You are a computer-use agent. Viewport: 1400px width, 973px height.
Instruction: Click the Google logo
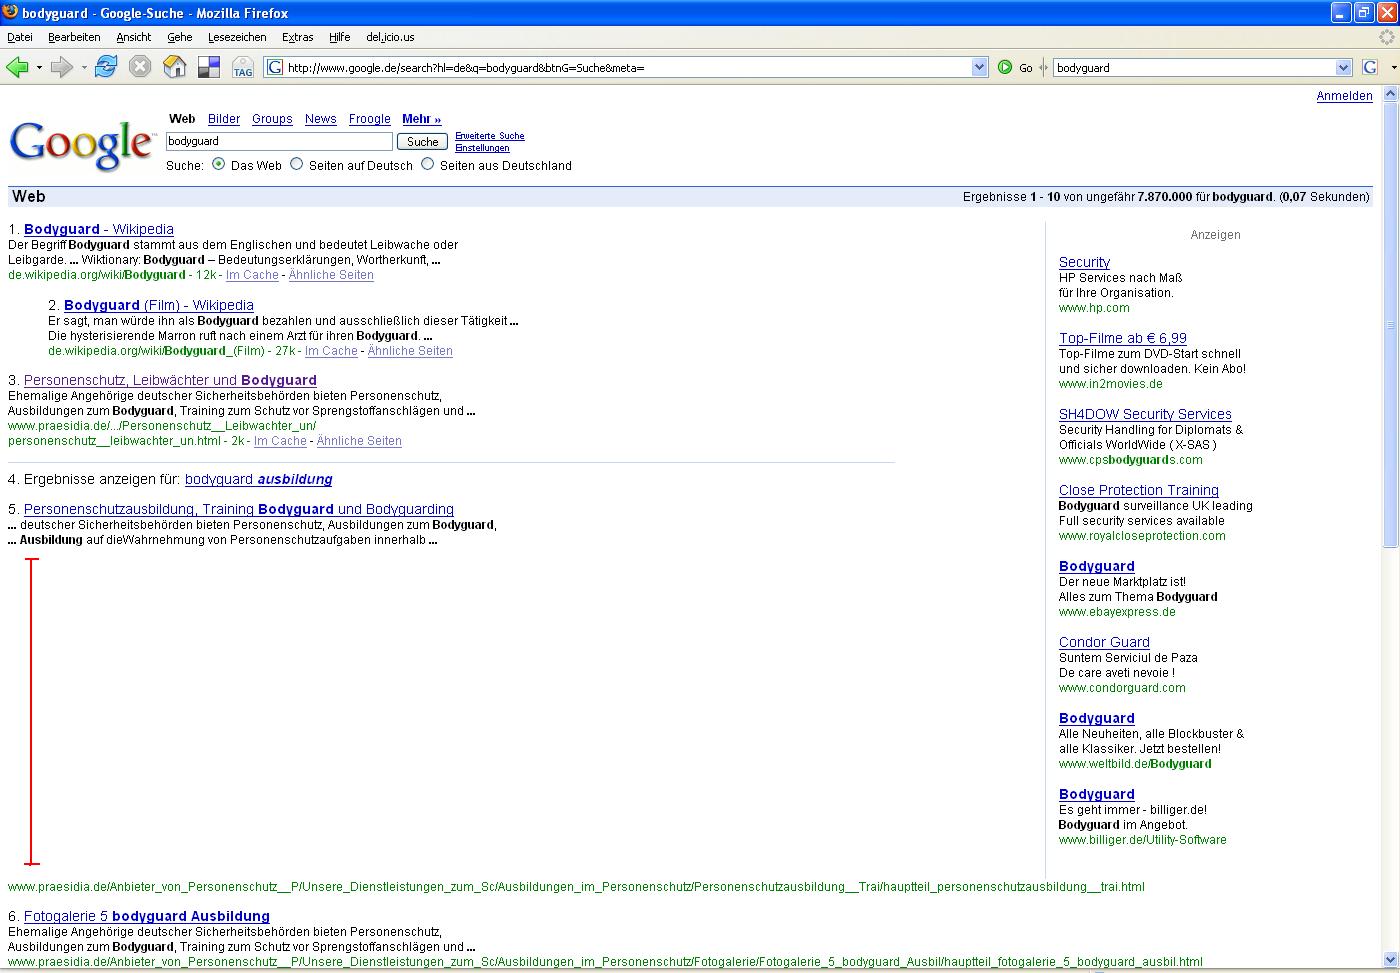tap(82, 146)
